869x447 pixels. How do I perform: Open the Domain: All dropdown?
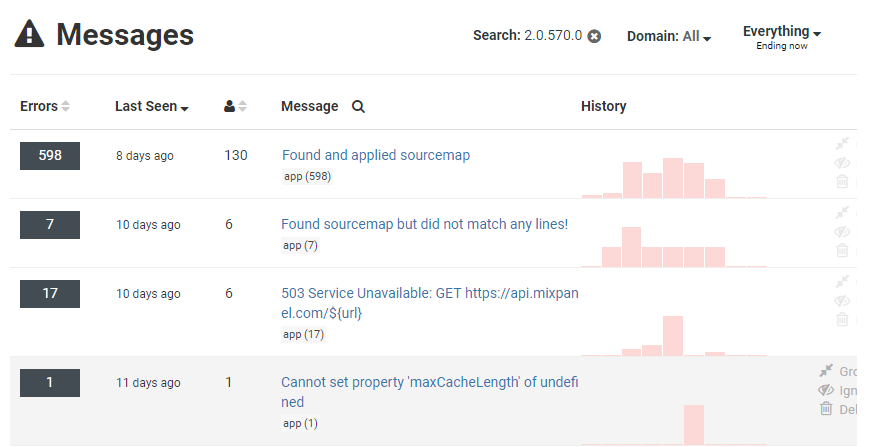(x=669, y=37)
